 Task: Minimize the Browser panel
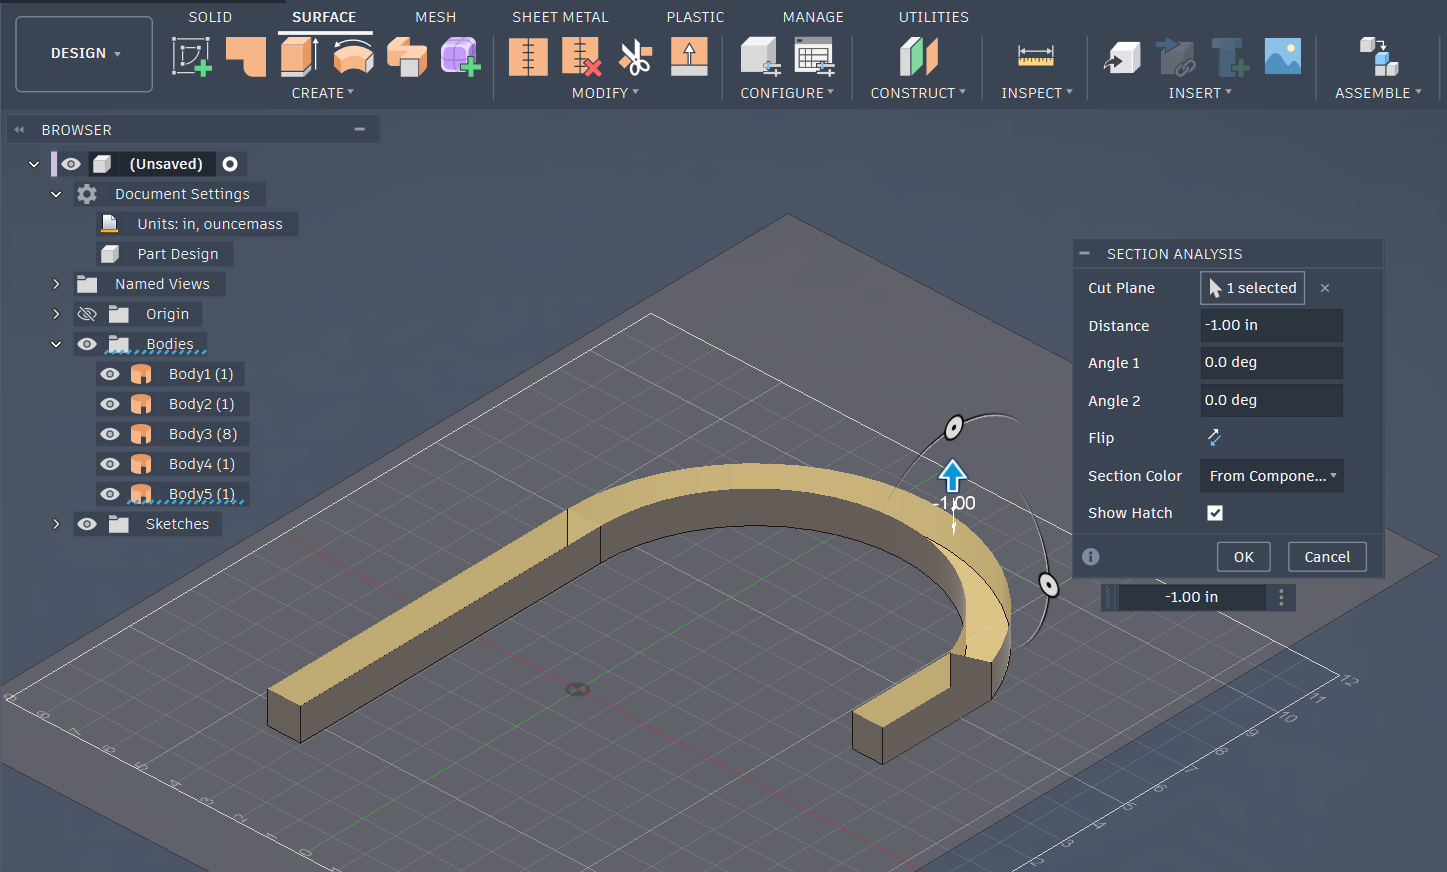[x=360, y=129]
